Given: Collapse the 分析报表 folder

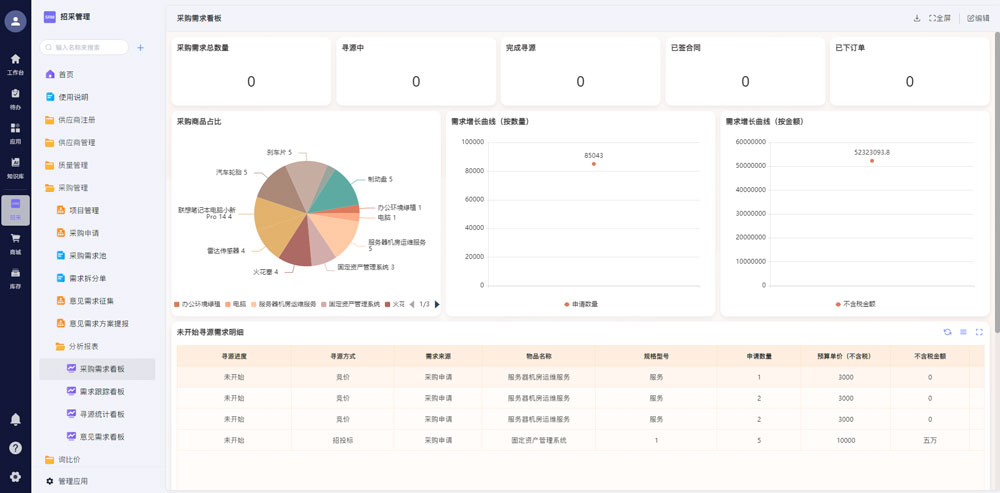Looking at the screenshot, I should coord(83,346).
